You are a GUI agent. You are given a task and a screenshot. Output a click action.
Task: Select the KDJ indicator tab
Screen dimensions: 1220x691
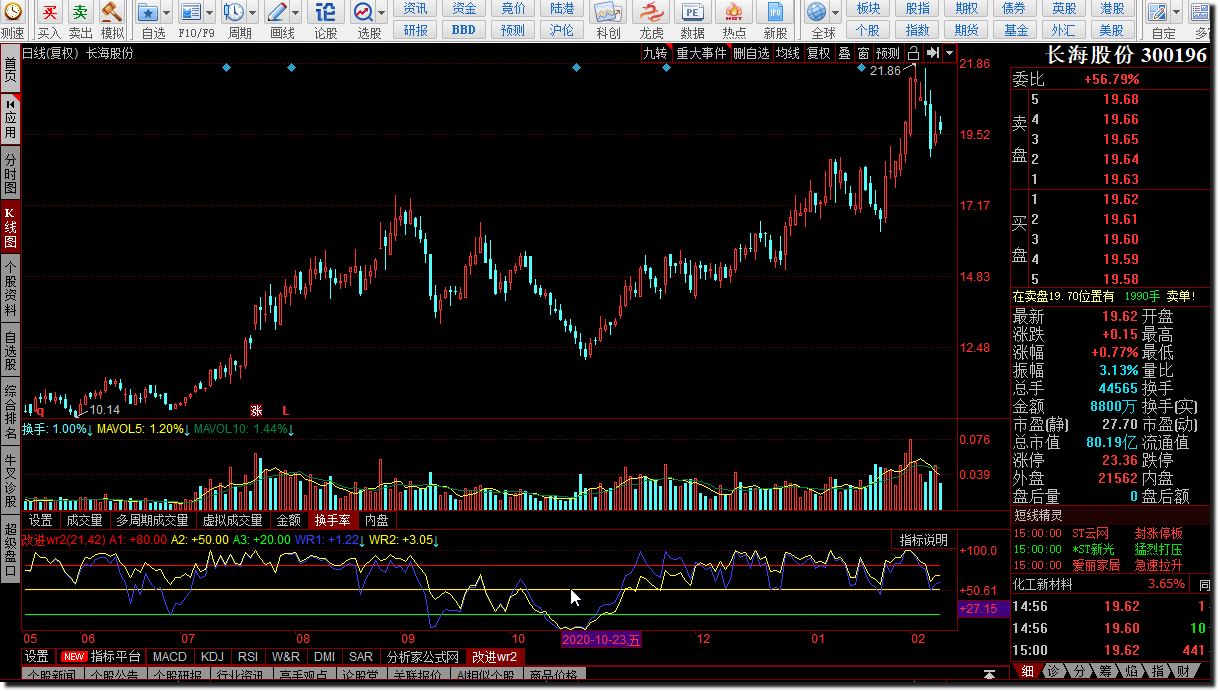click(x=212, y=657)
